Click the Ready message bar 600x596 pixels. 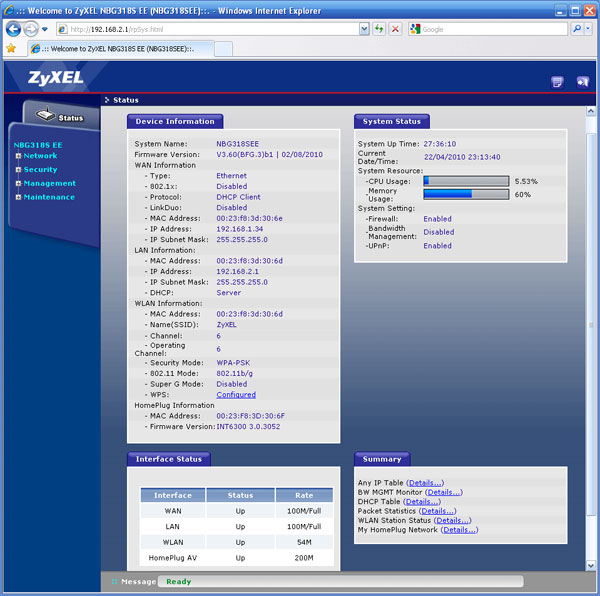coord(341,581)
